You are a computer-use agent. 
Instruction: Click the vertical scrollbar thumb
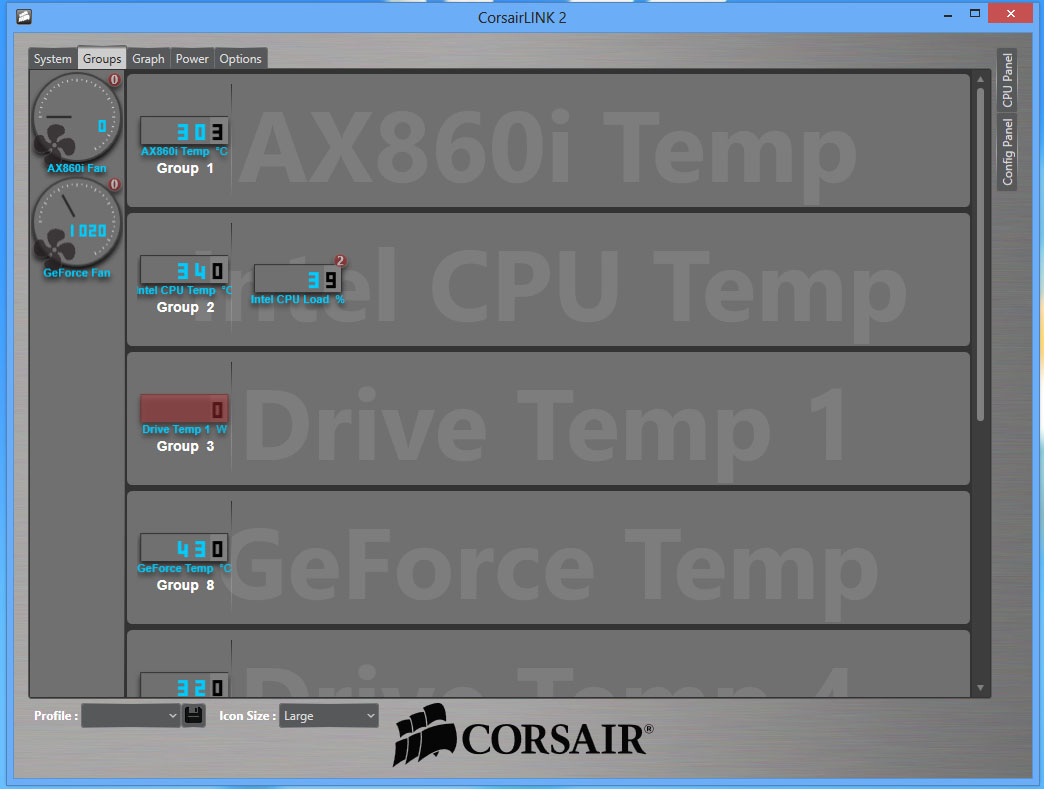980,254
